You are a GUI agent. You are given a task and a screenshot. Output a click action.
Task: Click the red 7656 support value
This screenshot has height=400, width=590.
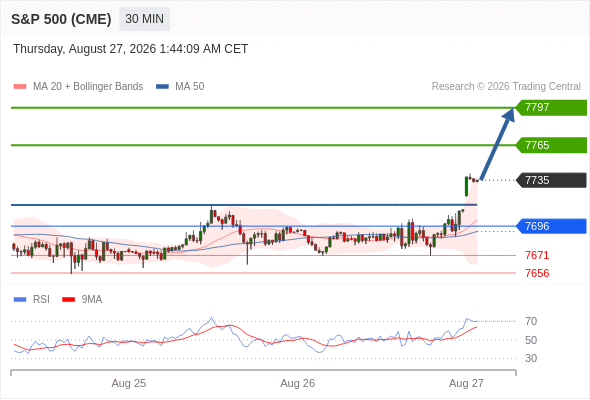(x=537, y=273)
